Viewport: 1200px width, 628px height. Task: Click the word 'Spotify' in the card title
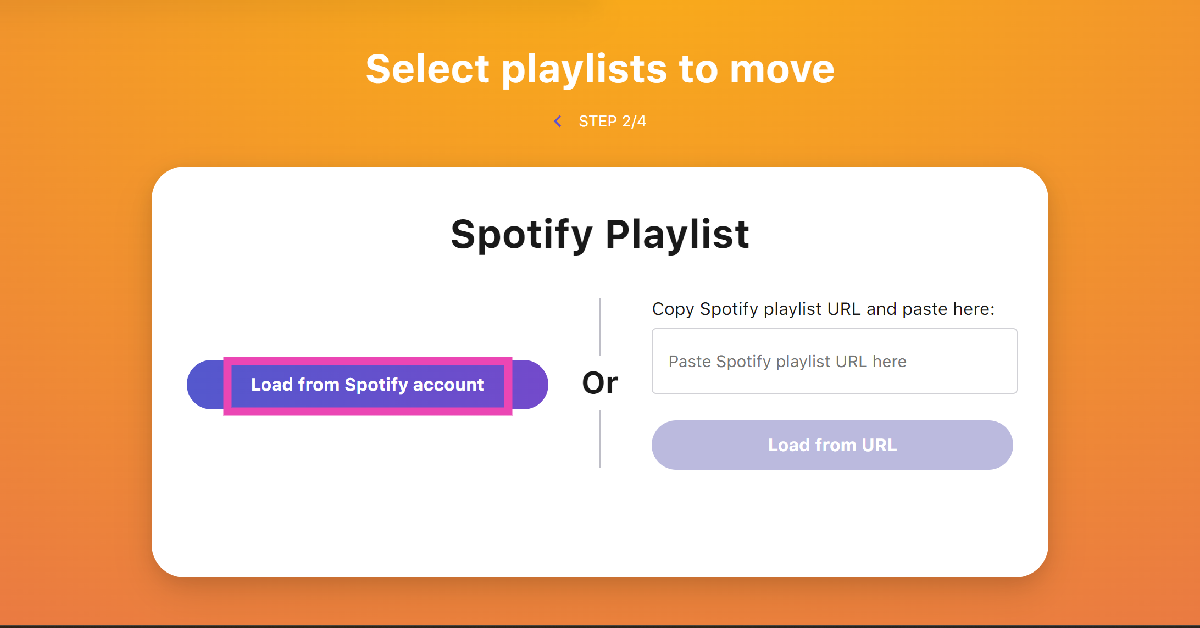point(521,234)
